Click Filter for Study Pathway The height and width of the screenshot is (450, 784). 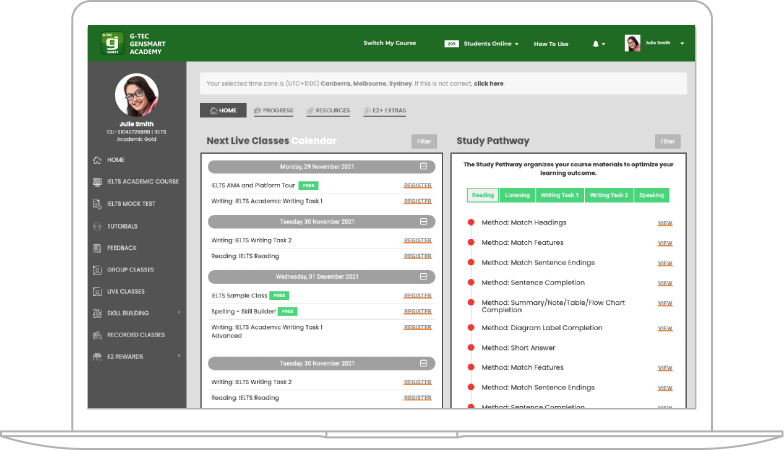pos(668,142)
